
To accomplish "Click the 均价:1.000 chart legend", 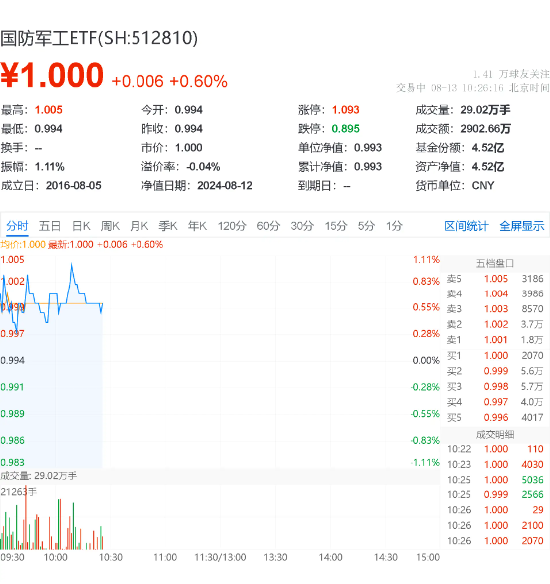I will point(23,245).
